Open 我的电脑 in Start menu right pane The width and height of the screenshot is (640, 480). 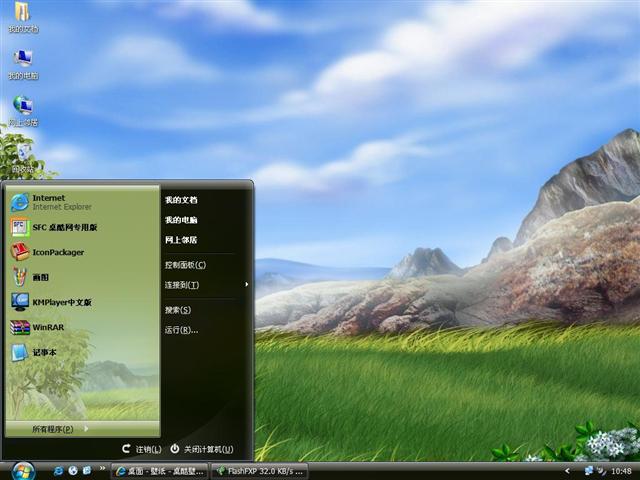pos(181,220)
